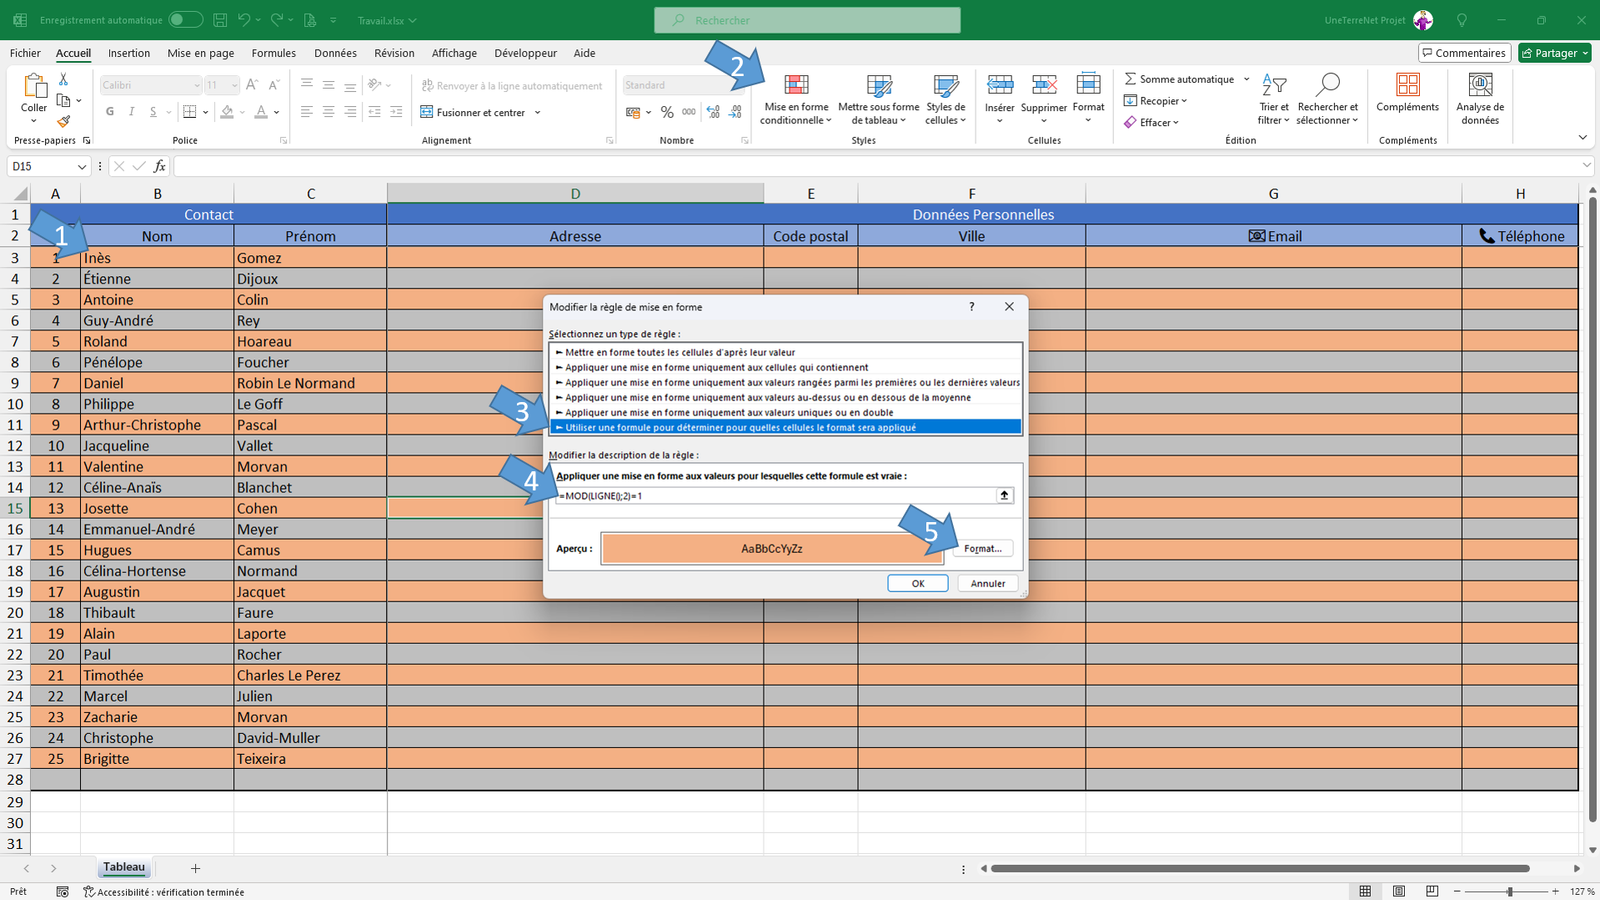Screen dimensions: 1600x900
Task: Click the zoom slider handle
Action: 1510,891
